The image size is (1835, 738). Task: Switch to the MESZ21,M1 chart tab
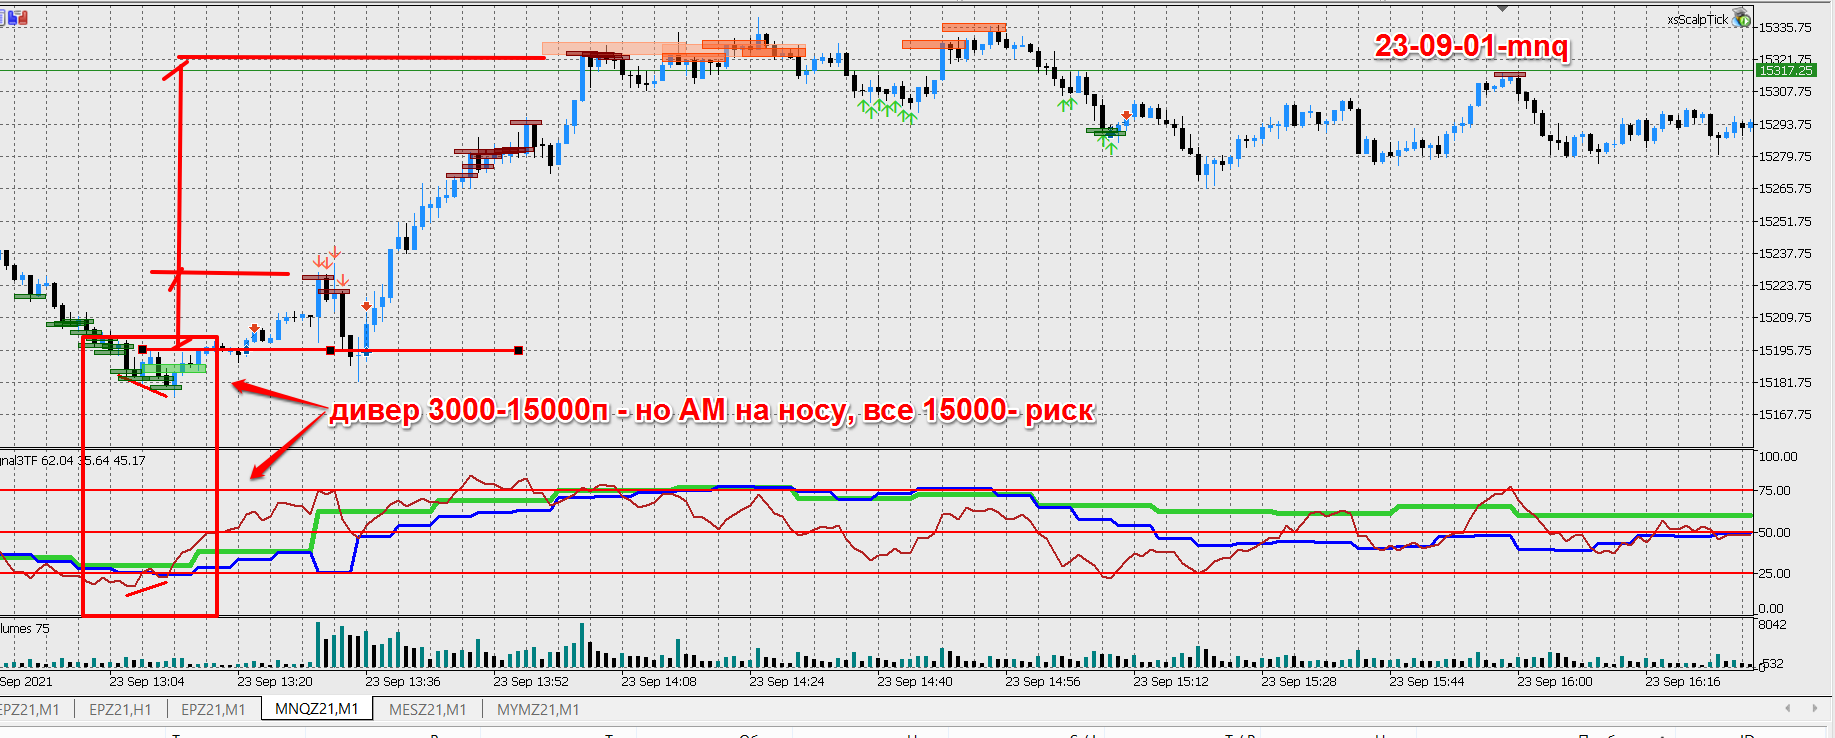427,709
